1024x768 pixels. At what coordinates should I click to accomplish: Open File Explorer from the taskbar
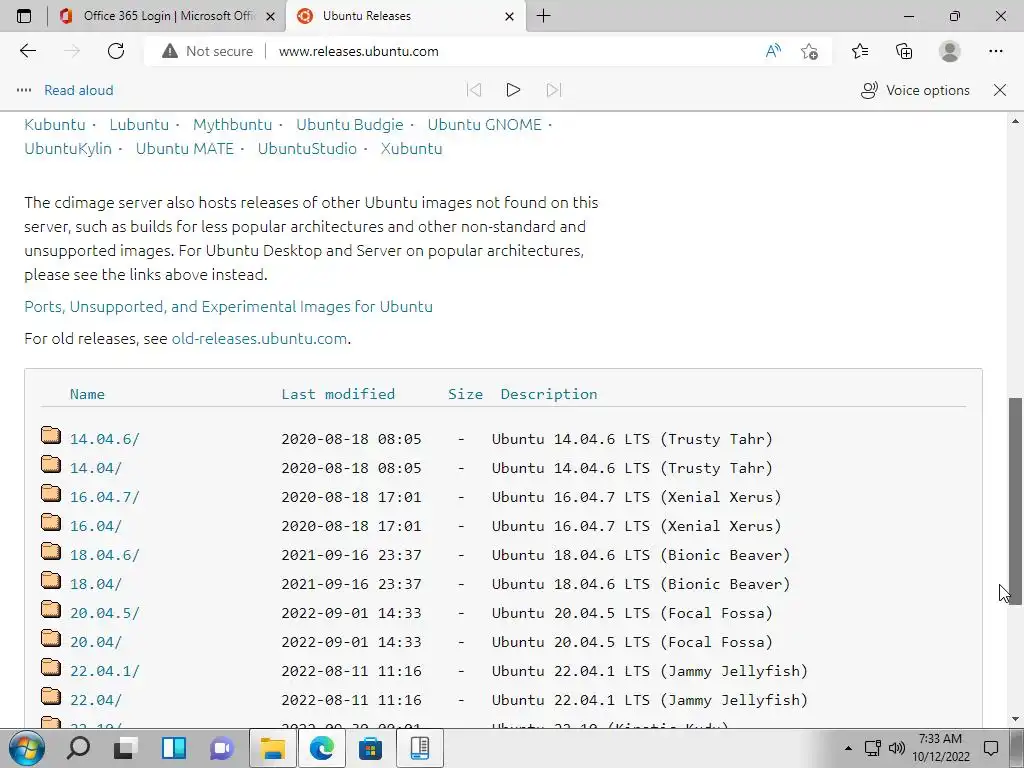tap(273, 748)
